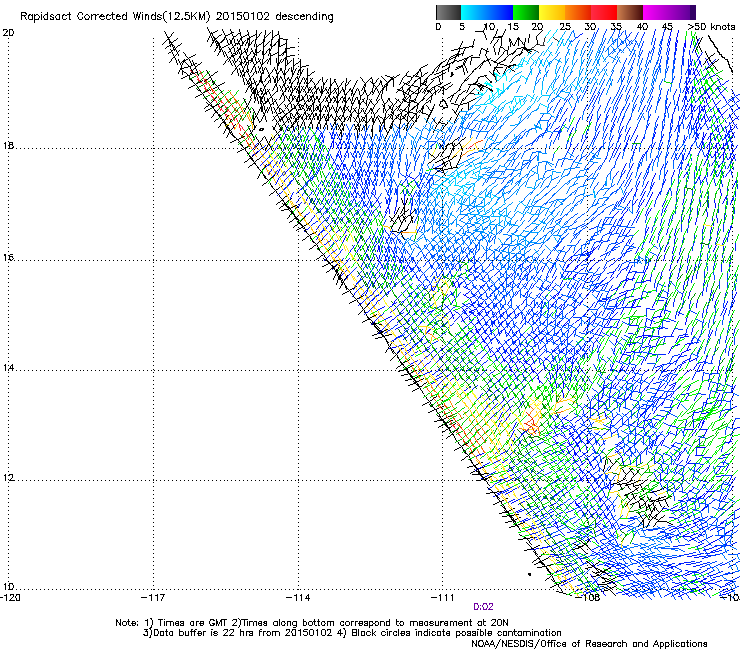Click the isolated black contamination dot near 10N
Viewport: 740px width, 650px height.
[530, 574]
